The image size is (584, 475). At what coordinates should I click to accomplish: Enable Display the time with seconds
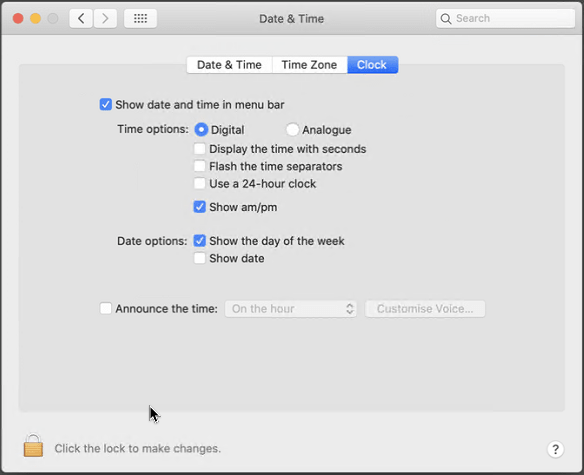[200, 149]
